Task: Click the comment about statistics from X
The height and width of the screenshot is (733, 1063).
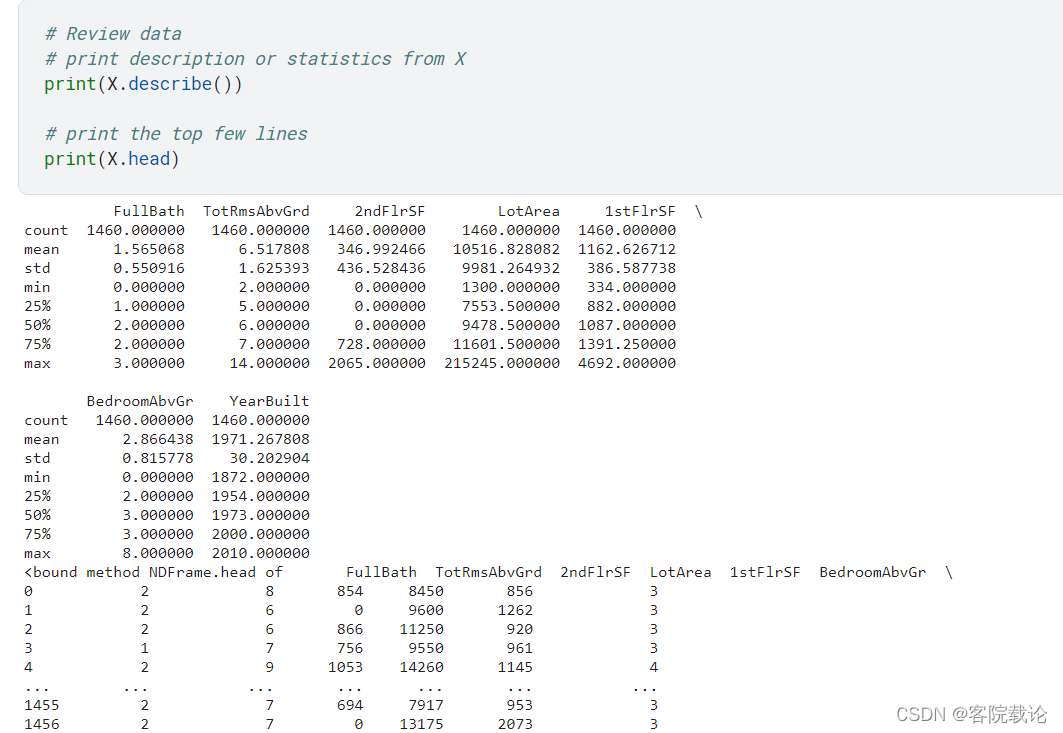Action: coord(255,59)
